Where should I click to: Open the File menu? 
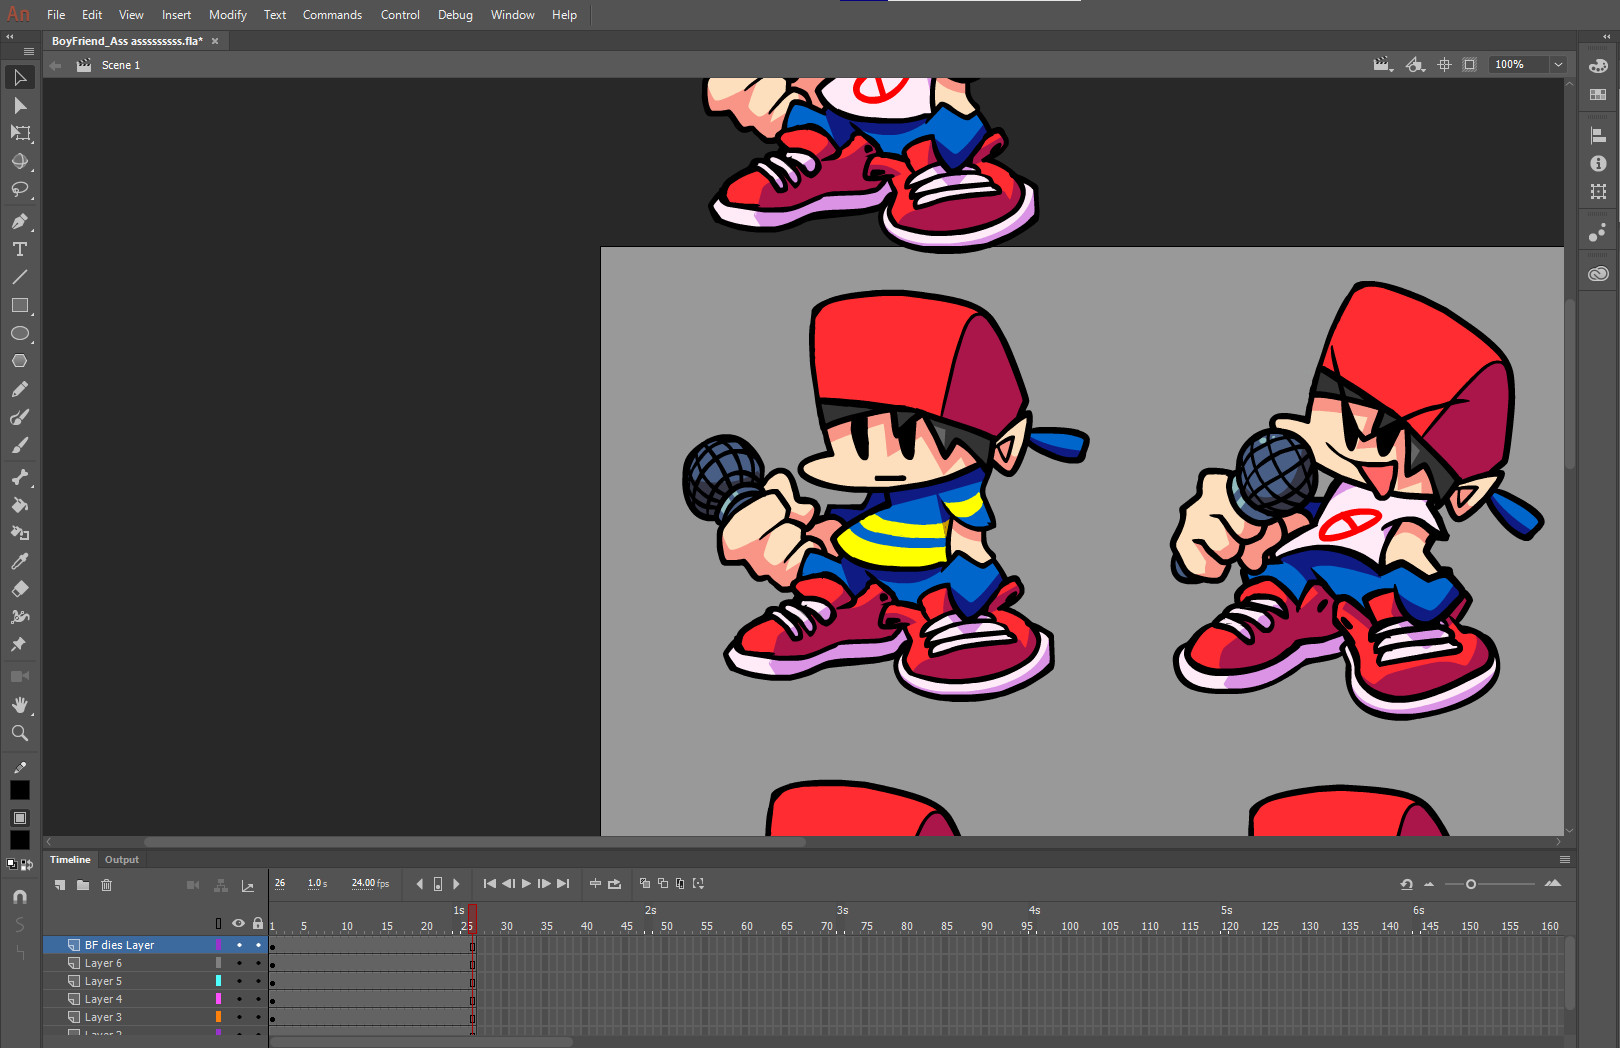tap(56, 15)
